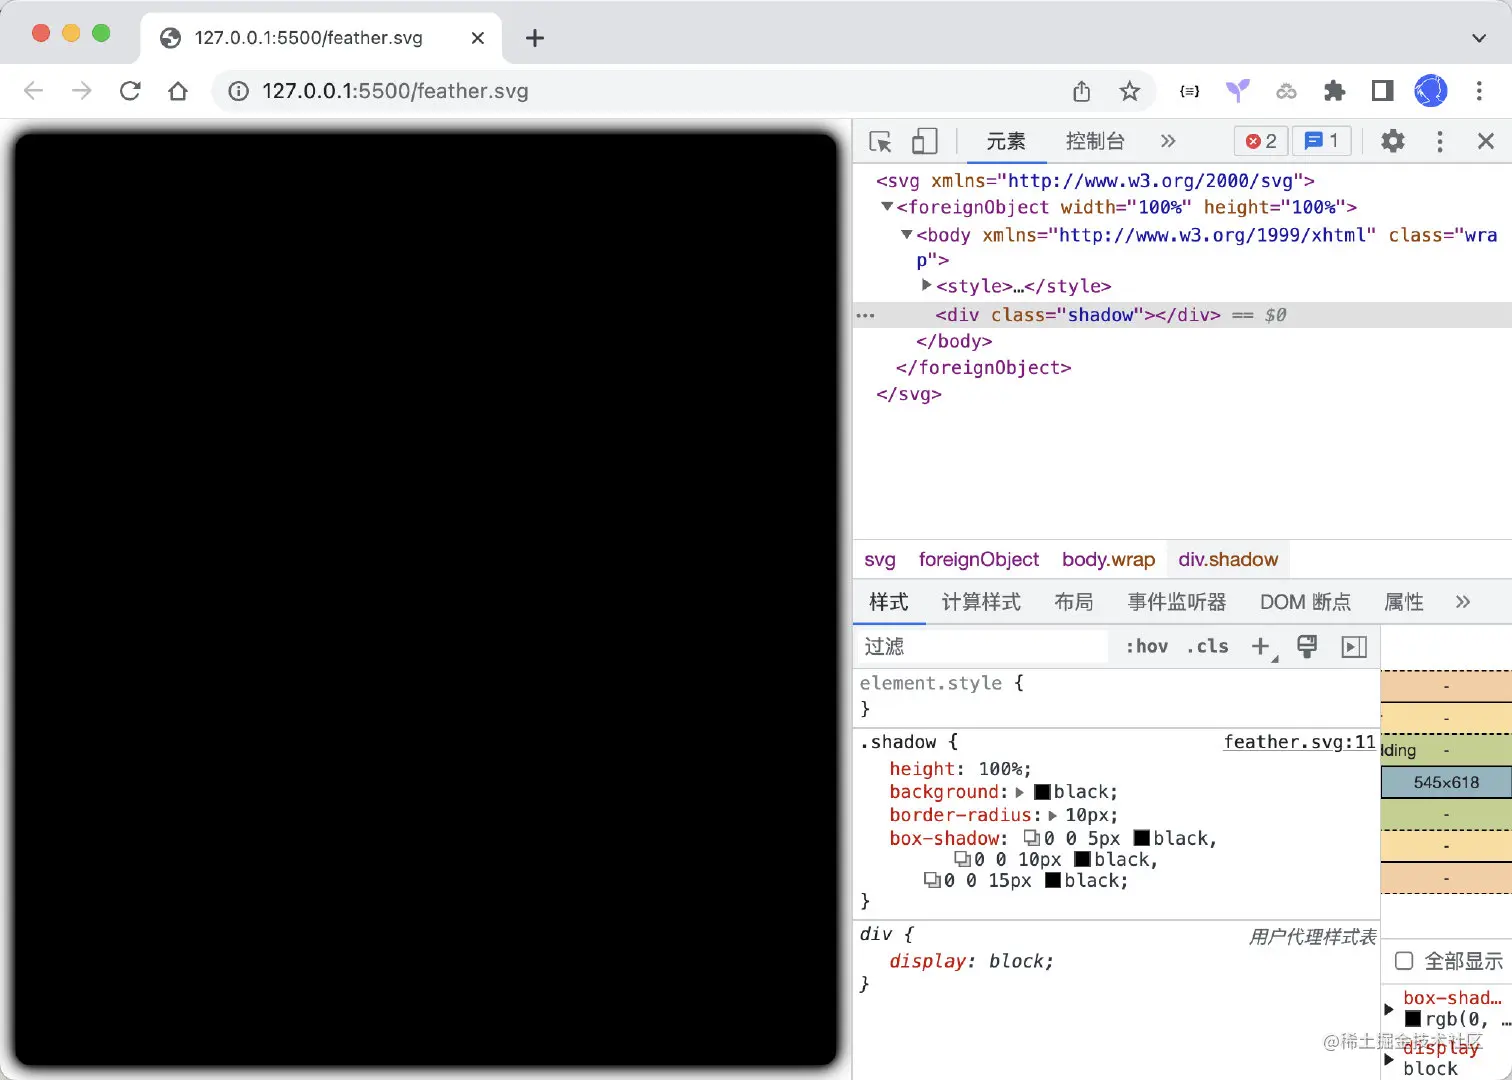
Task: Open tab search chevron
Action: click(1479, 38)
